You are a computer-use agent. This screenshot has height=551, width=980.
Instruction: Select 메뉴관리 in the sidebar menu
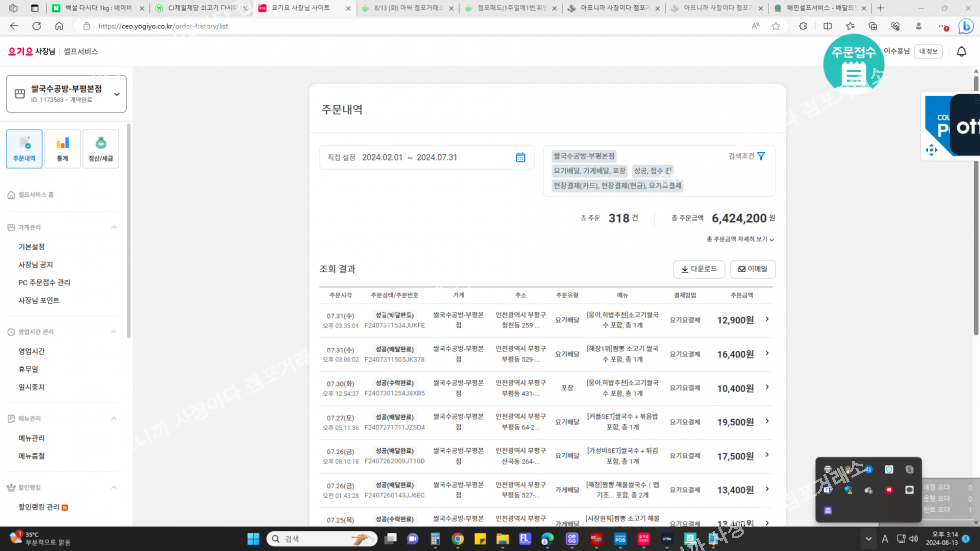coord(31,438)
